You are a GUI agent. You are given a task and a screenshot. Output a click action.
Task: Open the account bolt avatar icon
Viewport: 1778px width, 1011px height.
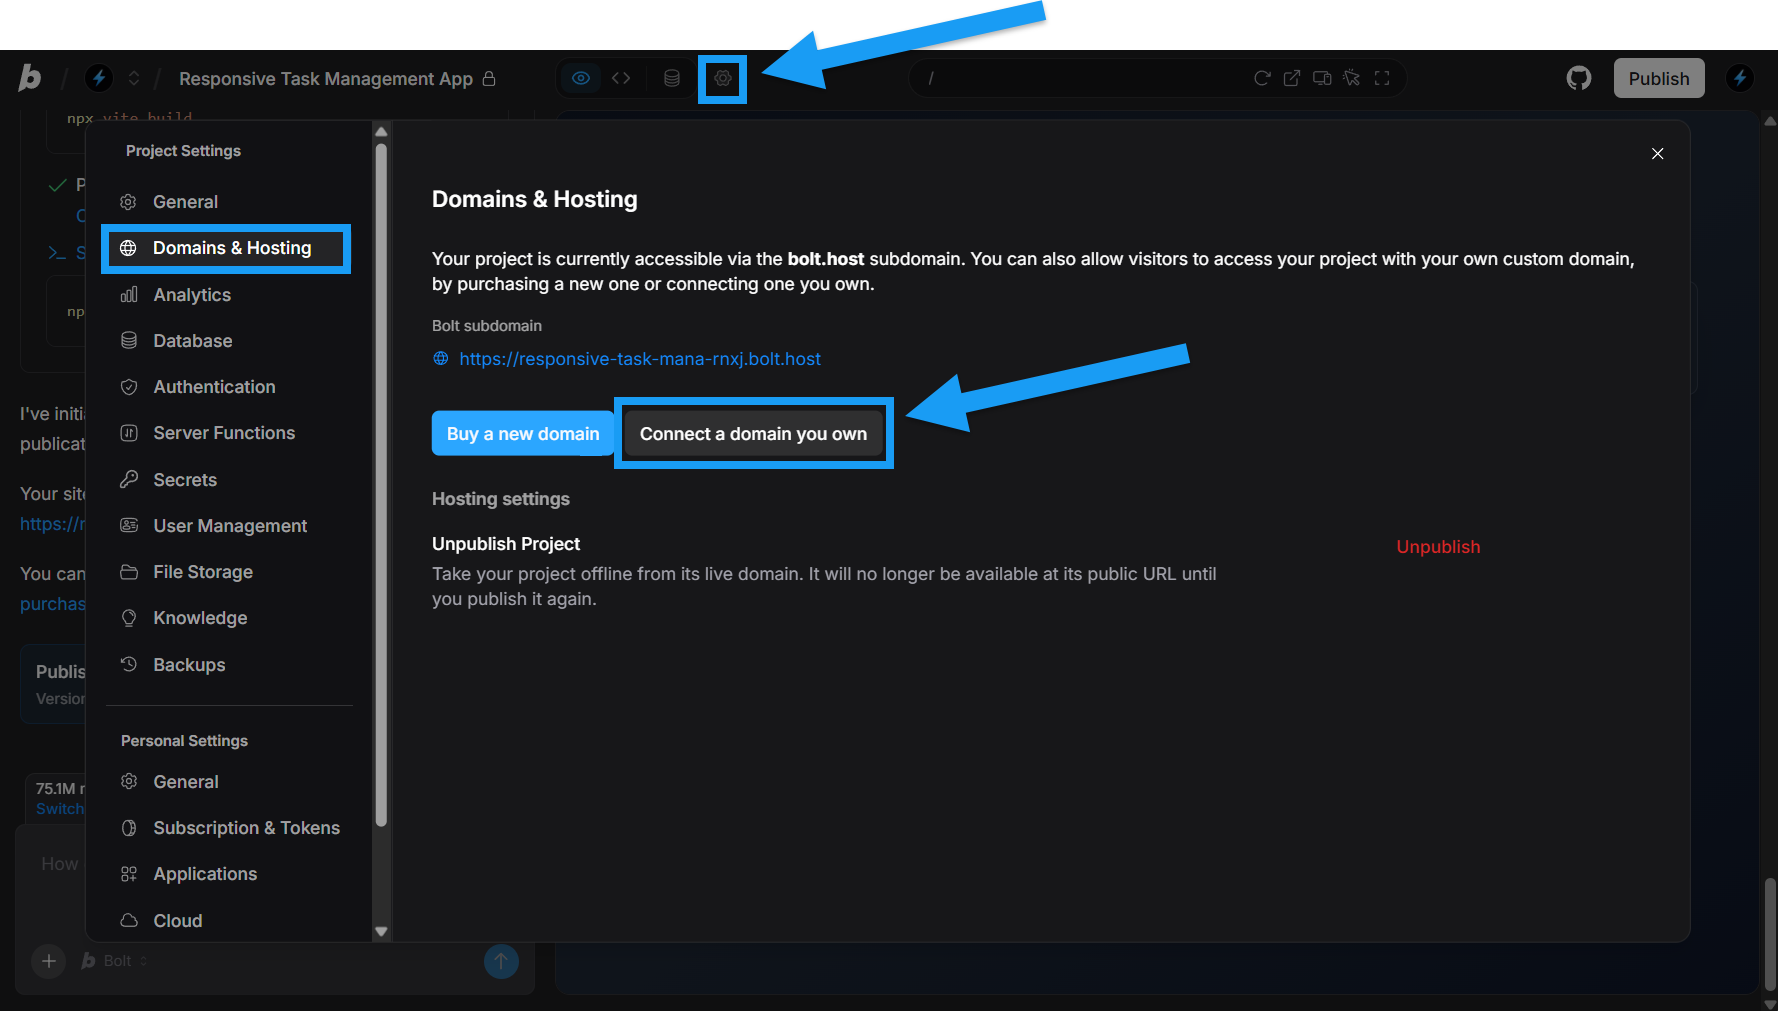pyautogui.click(x=1740, y=78)
